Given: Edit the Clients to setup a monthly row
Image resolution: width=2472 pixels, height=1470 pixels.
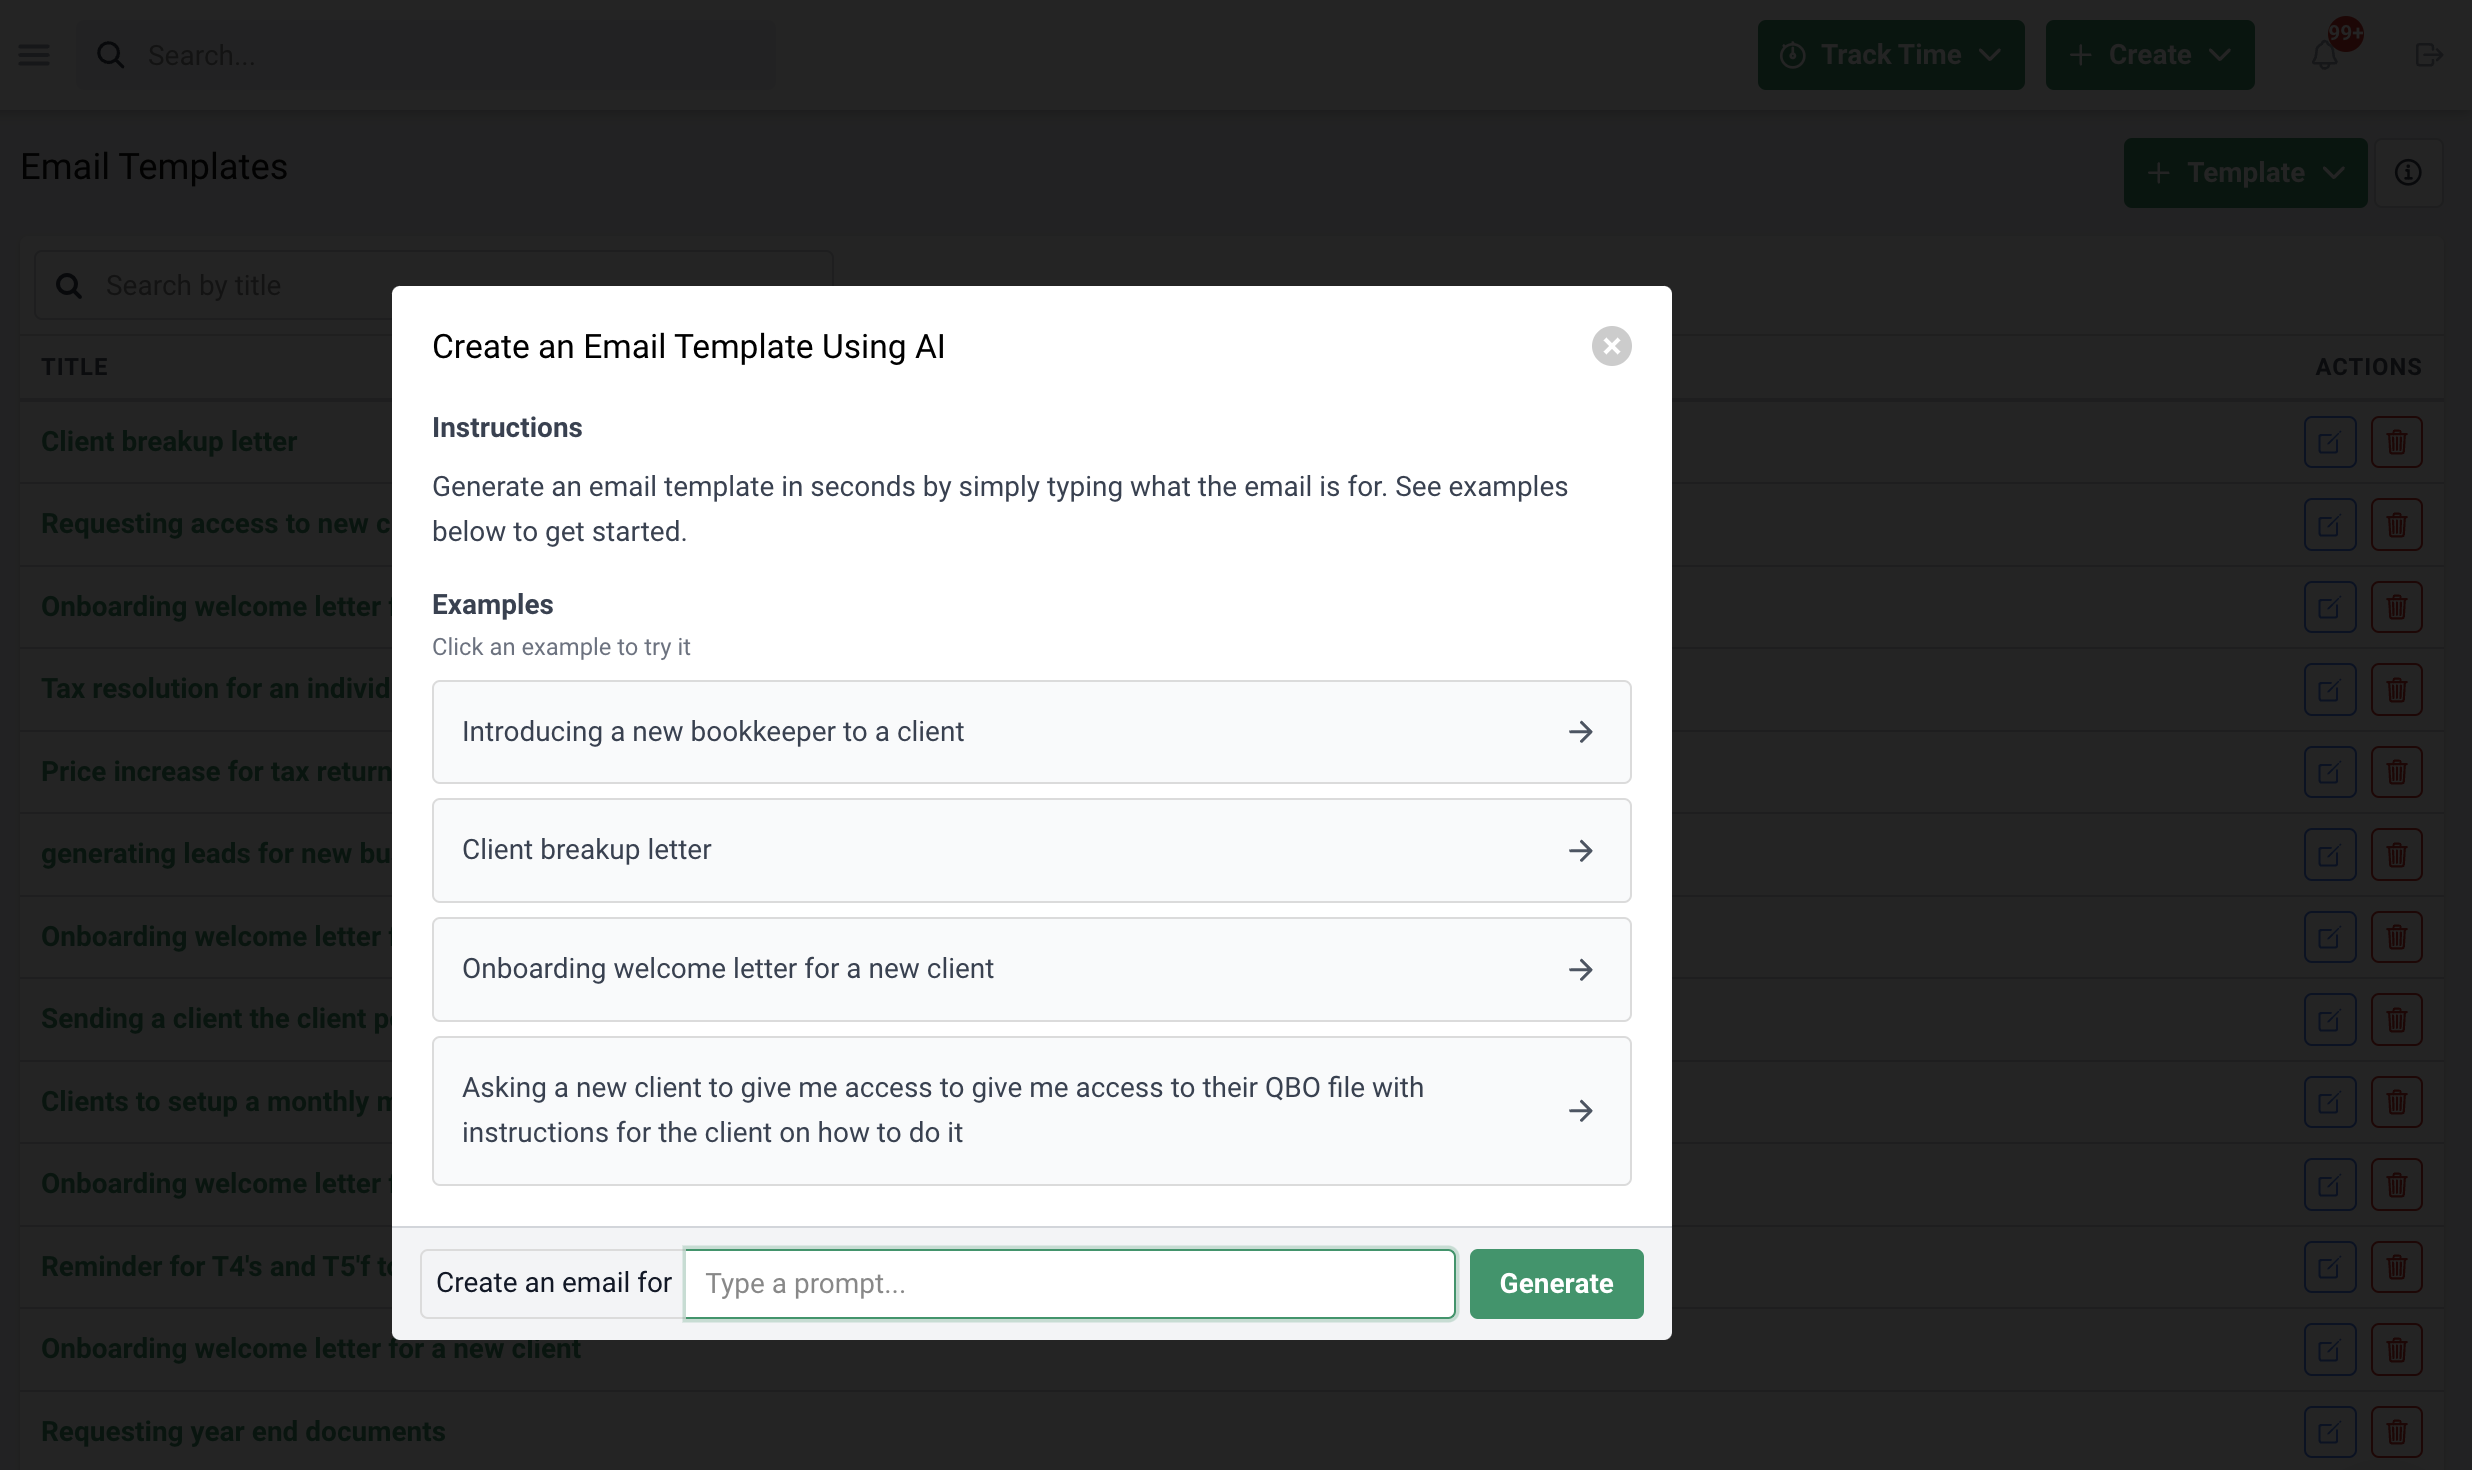Looking at the screenshot, I should pyautogui.click(x=2329, y=1102).
